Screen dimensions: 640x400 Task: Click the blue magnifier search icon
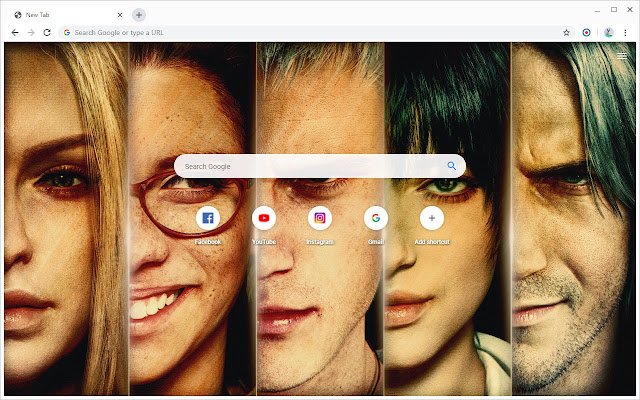pos(451,166)
